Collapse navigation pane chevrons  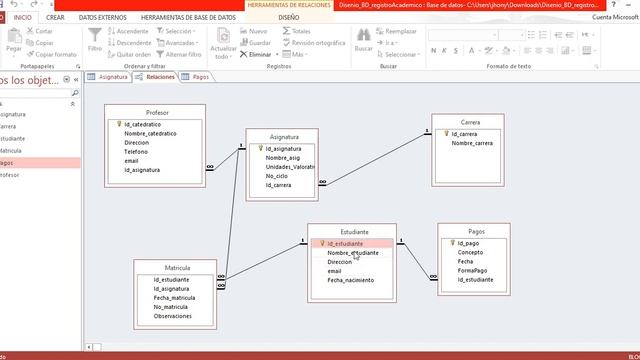click(x=76, y=80)
